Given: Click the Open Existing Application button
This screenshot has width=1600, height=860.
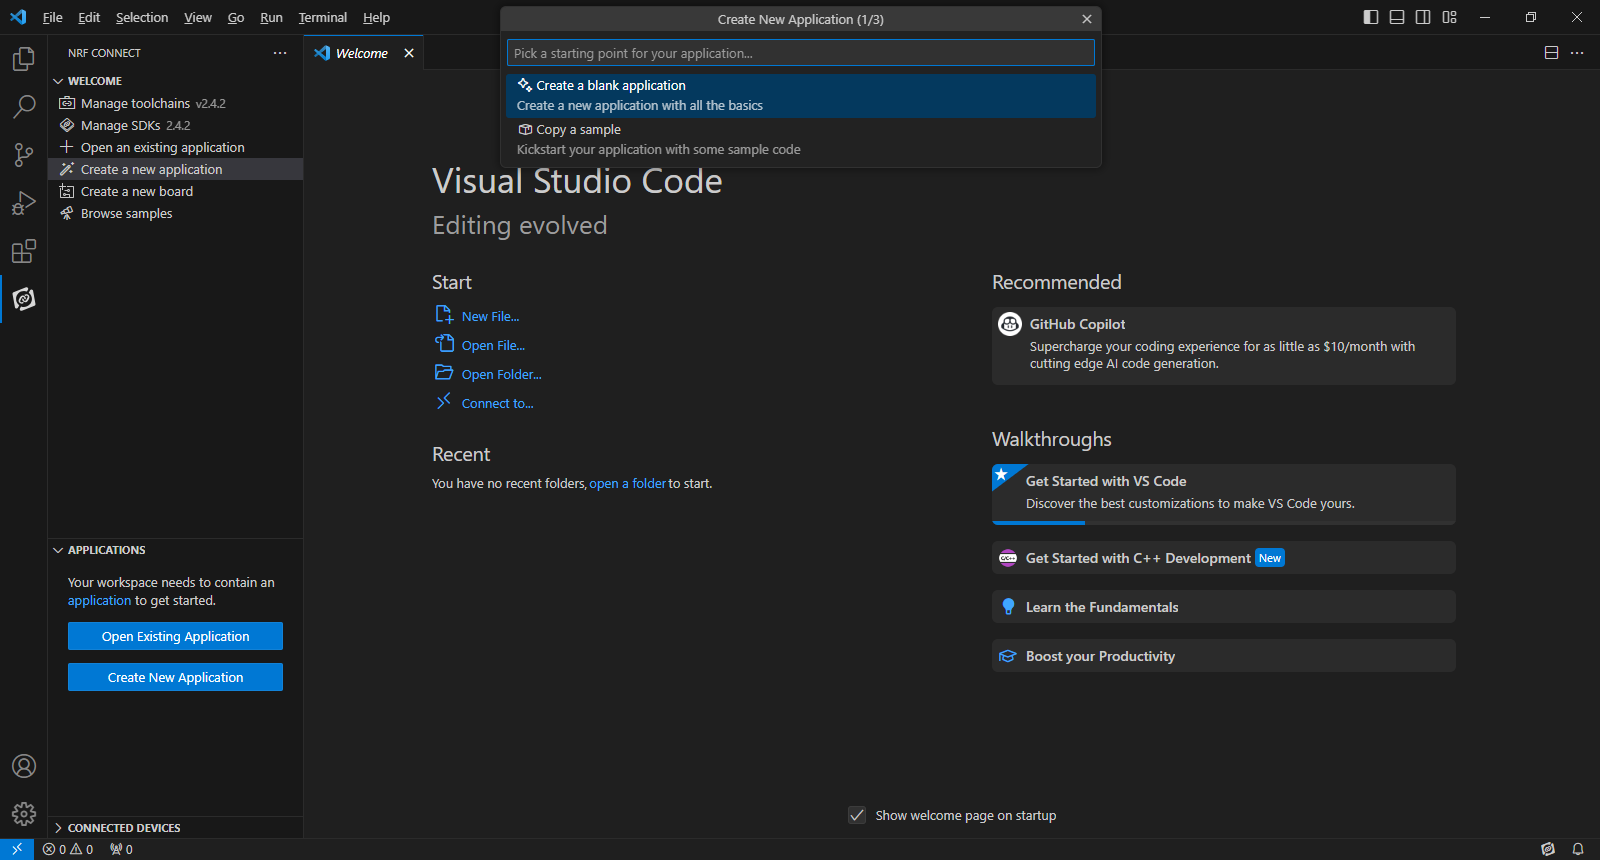Looking at the screenshot, I should tap(175, 636).
